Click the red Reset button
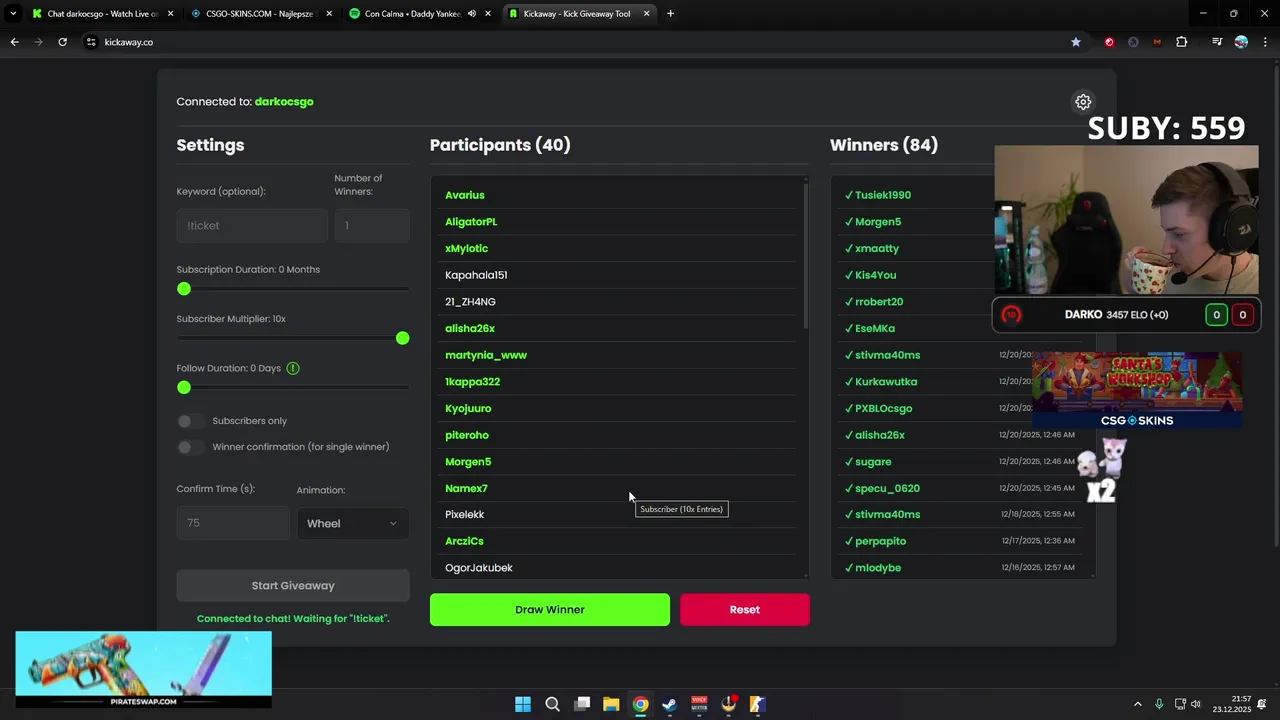 click(x=745, y=610)
